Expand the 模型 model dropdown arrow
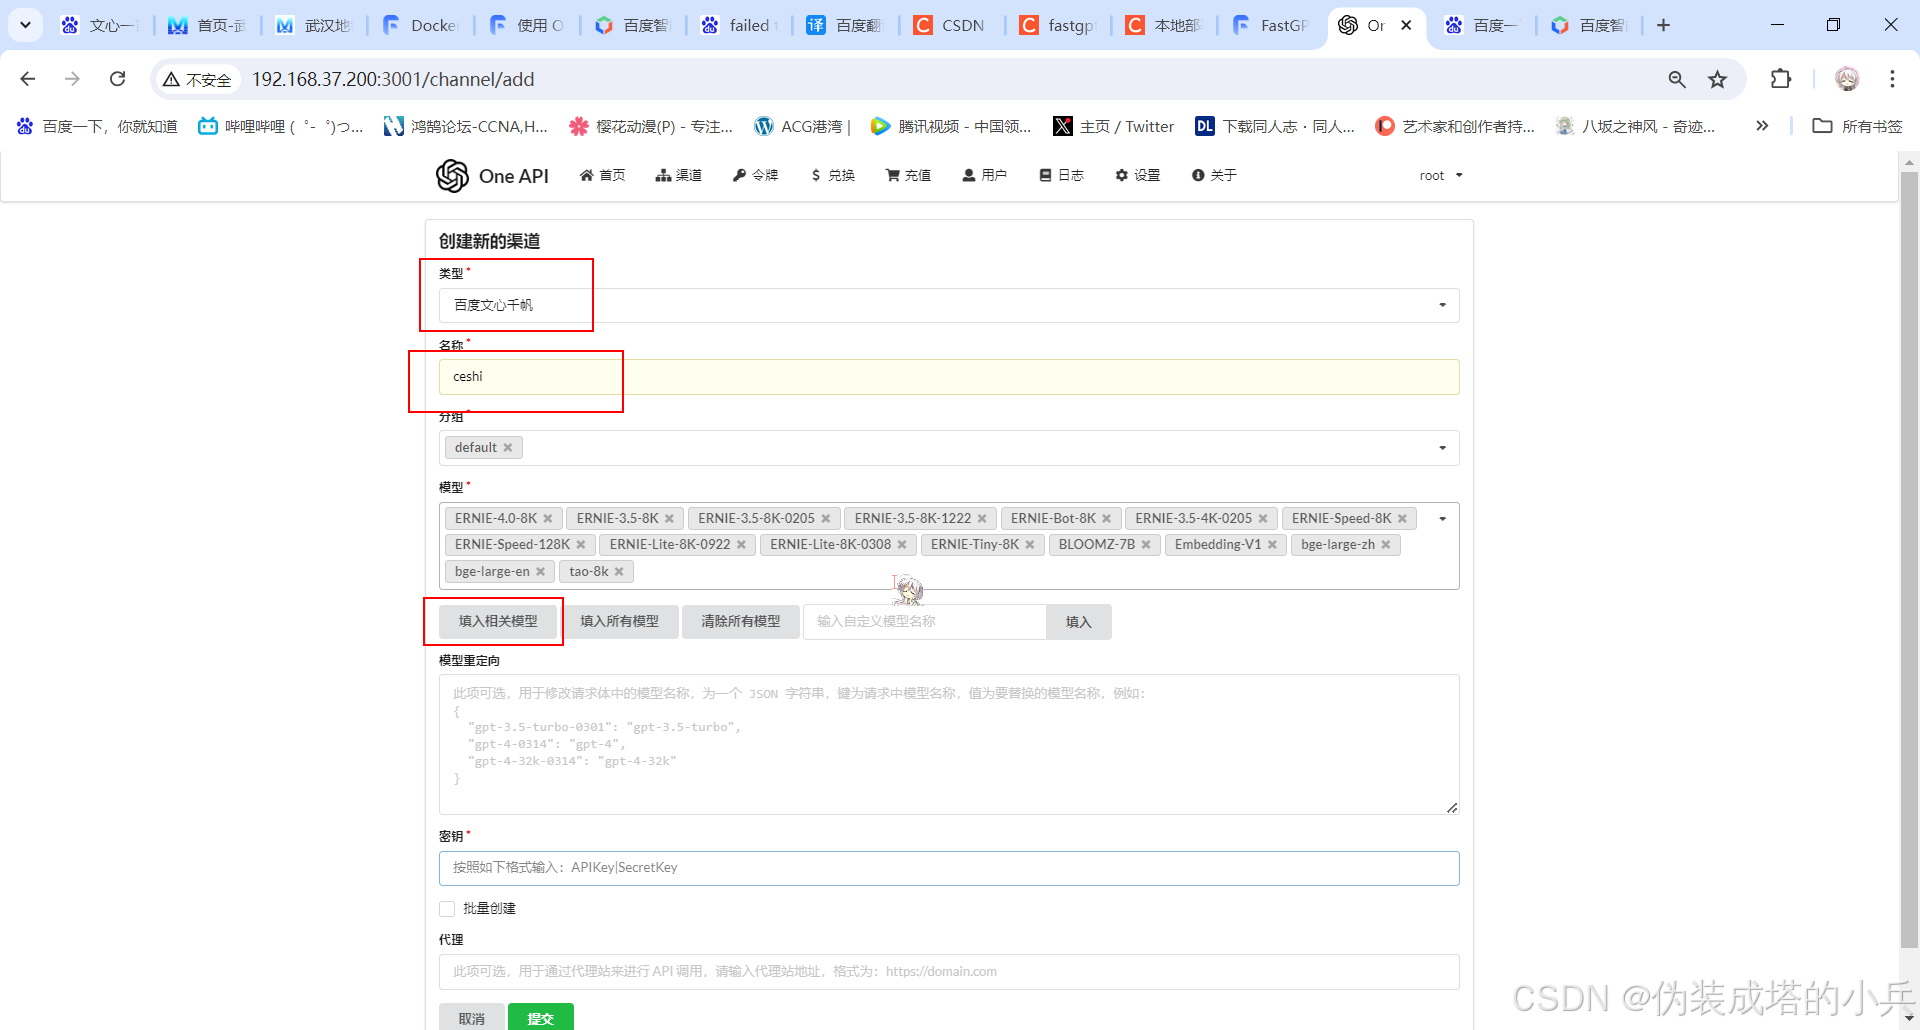 click(1442, 519)
